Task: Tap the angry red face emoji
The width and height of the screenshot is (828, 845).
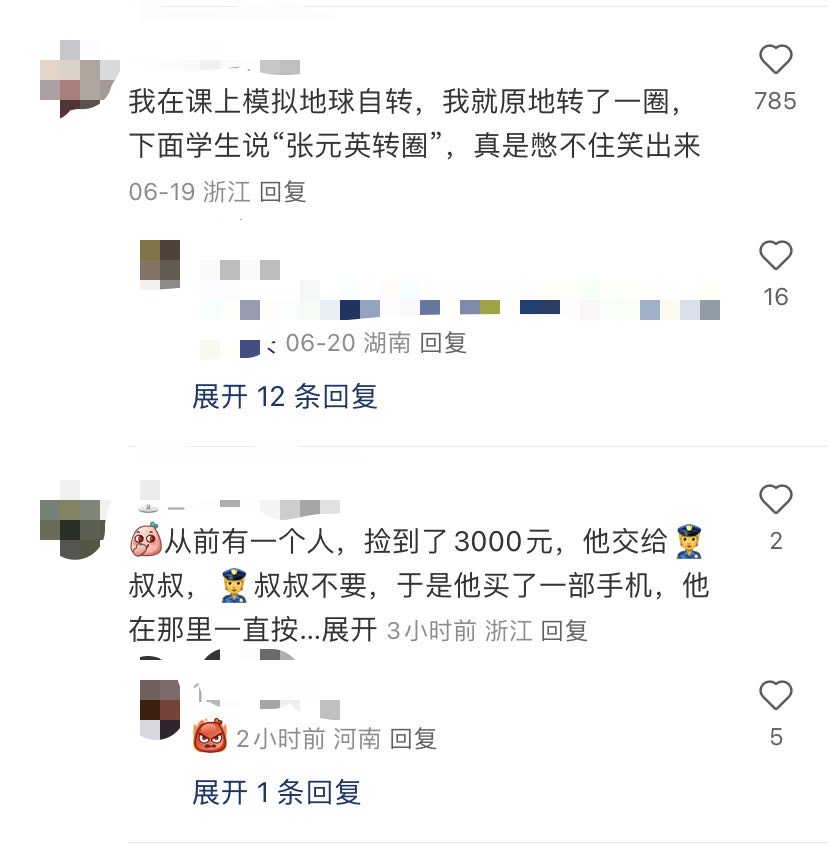Action: coord(210,736)
